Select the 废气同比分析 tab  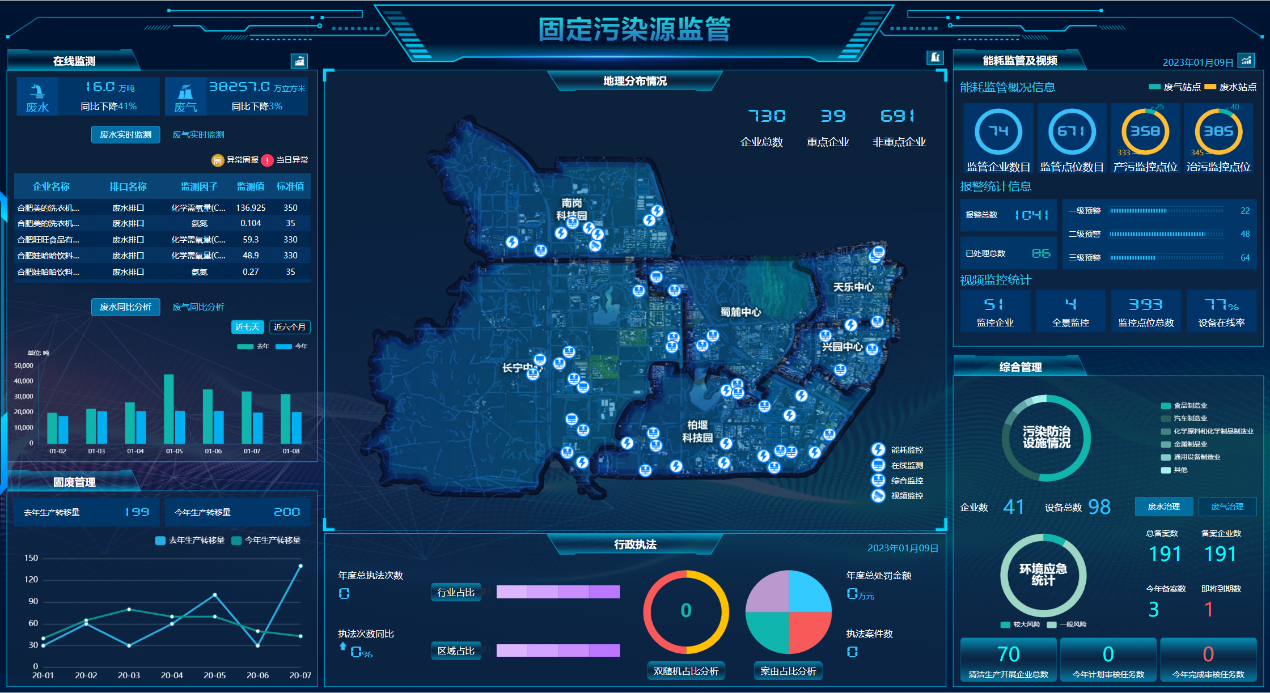pyautogui.click(x=198, y=307)
